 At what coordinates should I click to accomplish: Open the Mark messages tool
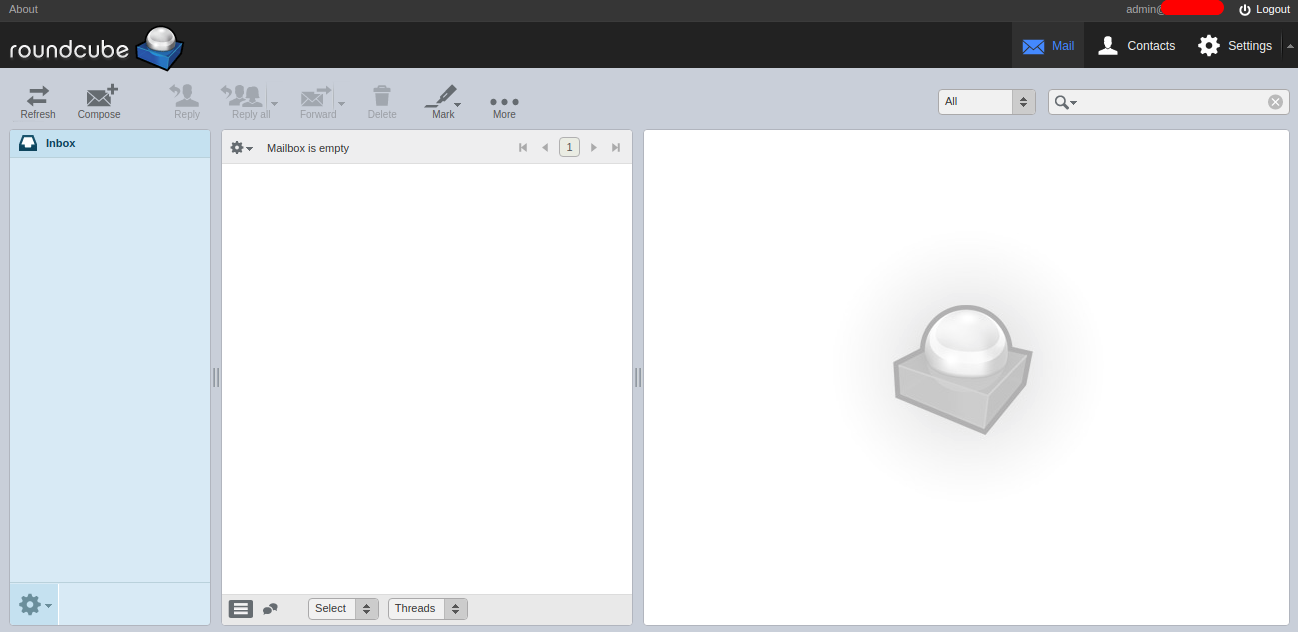click(441, 96)
